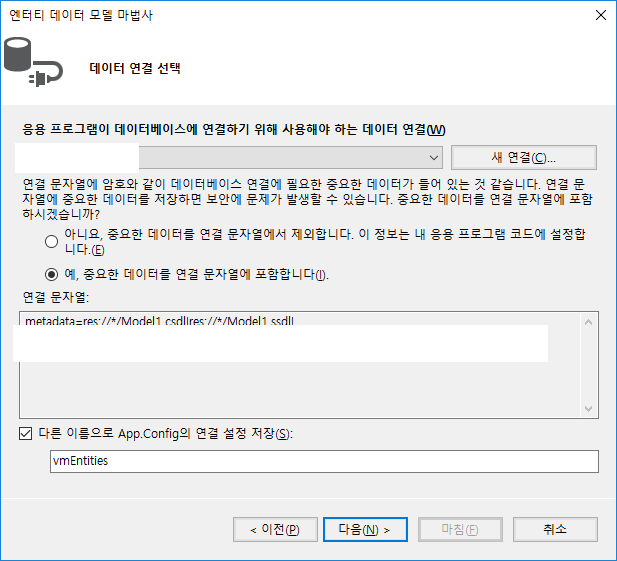Go back with the 이전(P) button
Image resolution: width=617 pixels, height=561 pixels.
[x=275, y=530]
